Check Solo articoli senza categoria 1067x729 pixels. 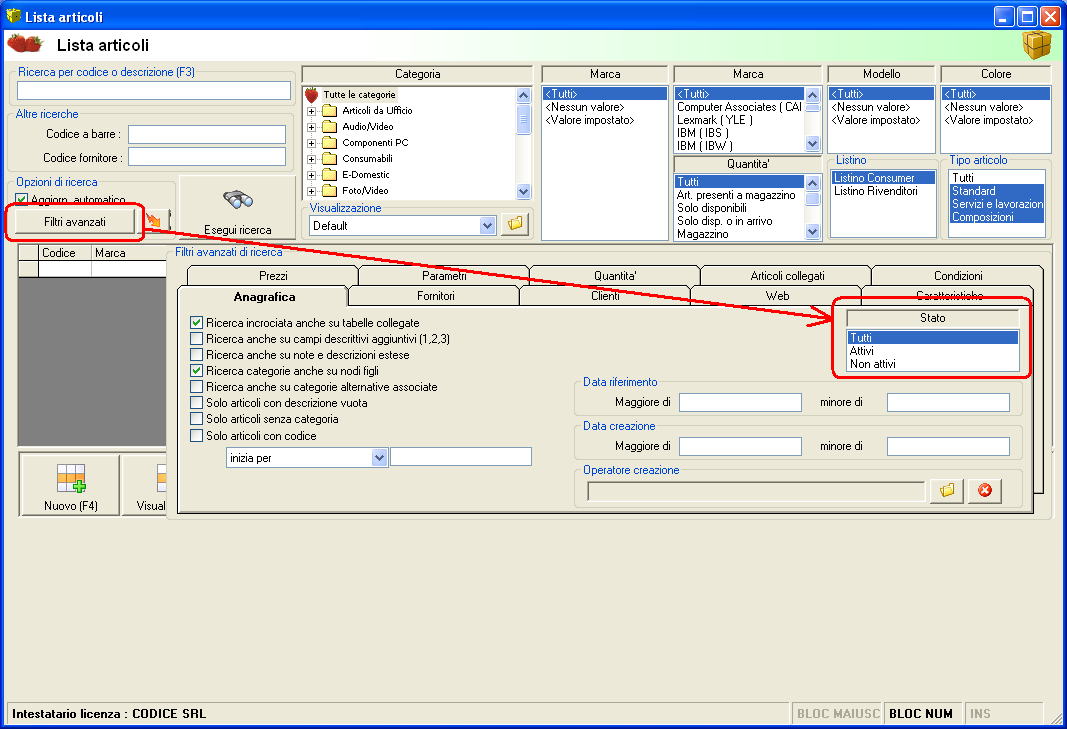point(197,419)
